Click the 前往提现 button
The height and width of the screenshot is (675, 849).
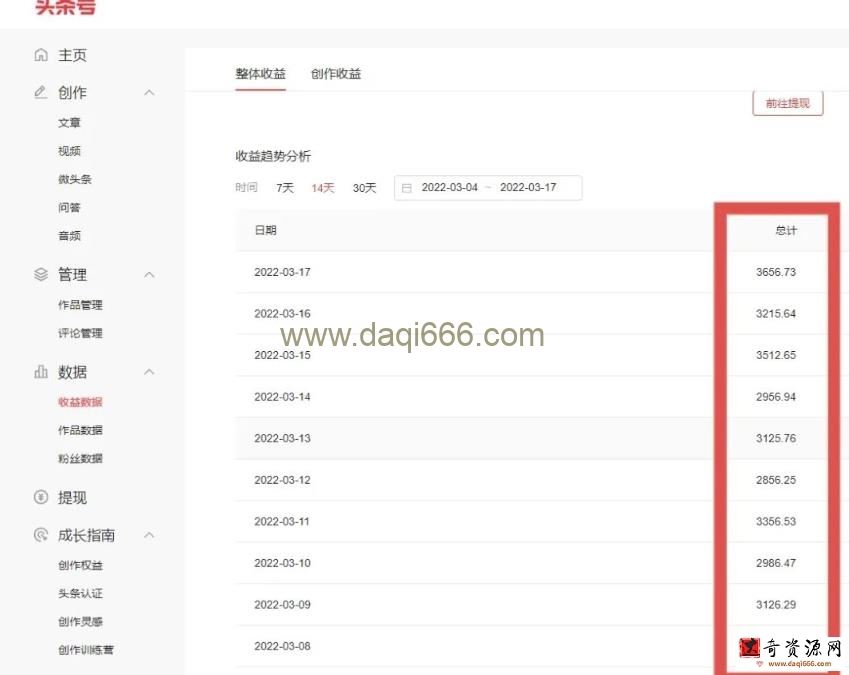pos(788,103)
